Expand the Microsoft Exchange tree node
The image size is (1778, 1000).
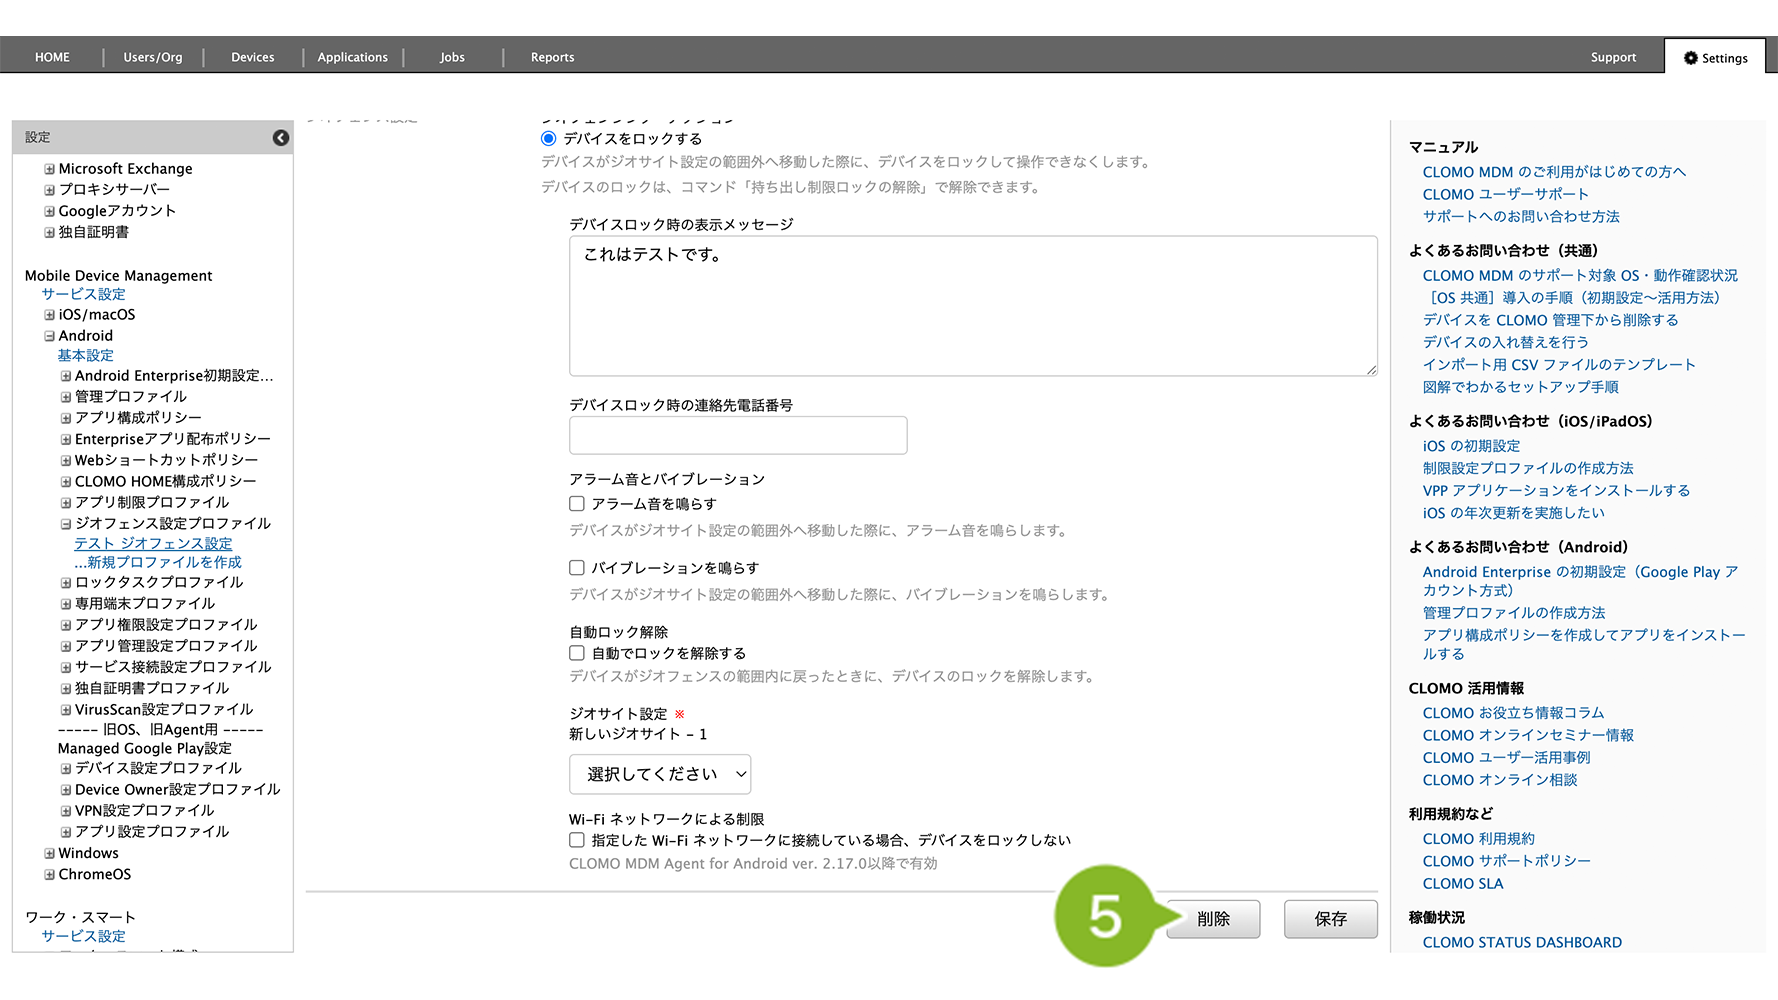click(x=49, y=169)
